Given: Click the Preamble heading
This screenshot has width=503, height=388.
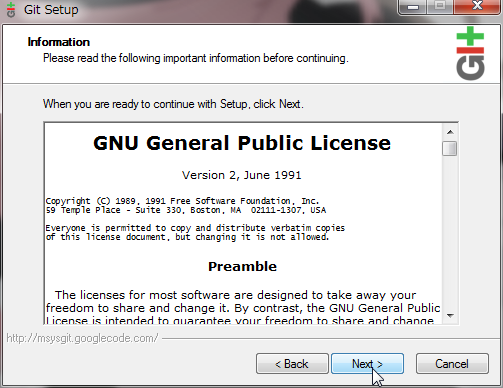Looking at the screenshot, I should (x=242, y=267).
